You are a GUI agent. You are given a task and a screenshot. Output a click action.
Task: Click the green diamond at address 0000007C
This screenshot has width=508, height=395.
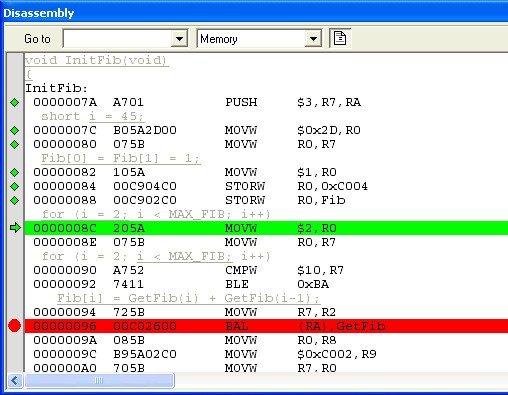(x=15, y=130)
